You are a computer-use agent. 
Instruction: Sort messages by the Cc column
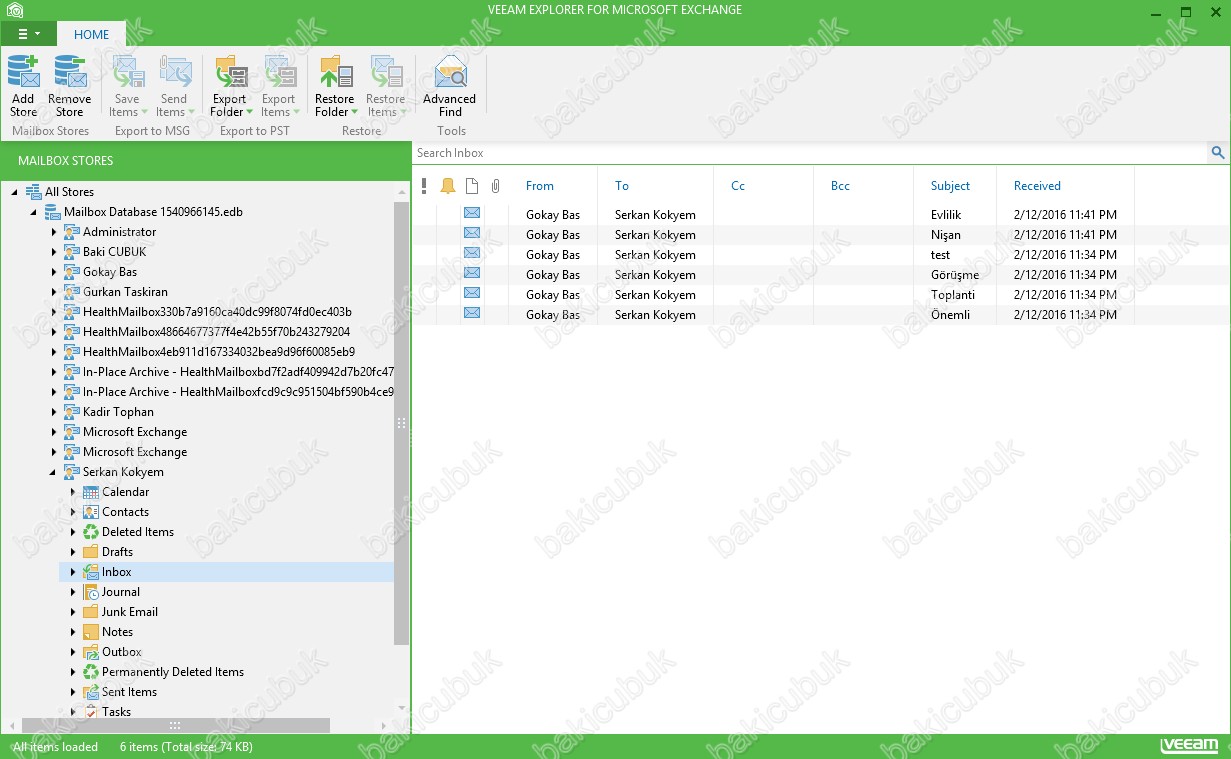pyautogui.click(x=738, y=186)
